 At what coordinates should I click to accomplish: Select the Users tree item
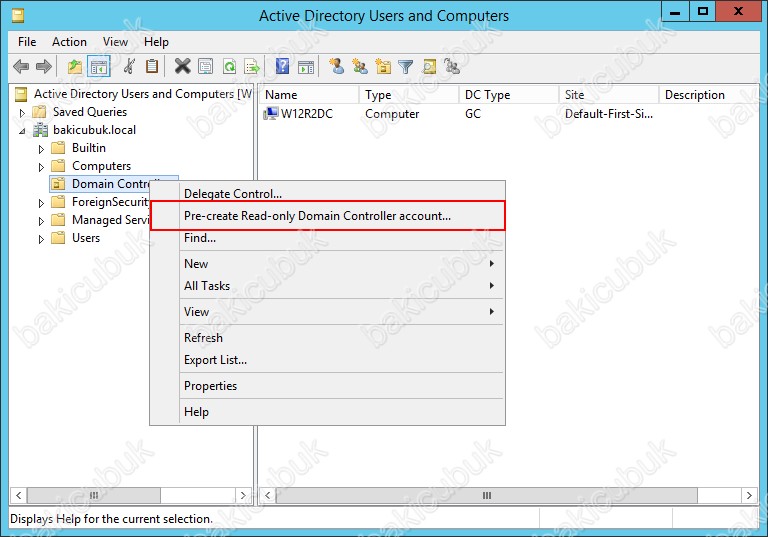86,238
